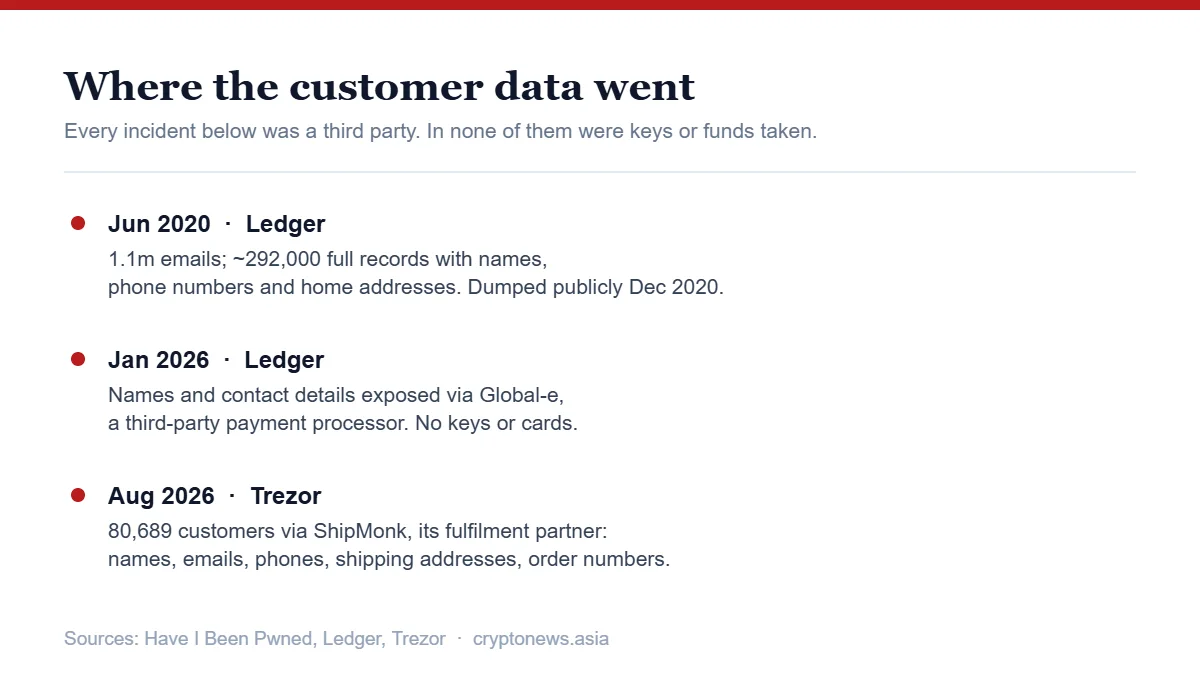Viewport: 1200px width, 675px height.
Task: Click the Ledger source in footer
Action: tap(351, 639)
